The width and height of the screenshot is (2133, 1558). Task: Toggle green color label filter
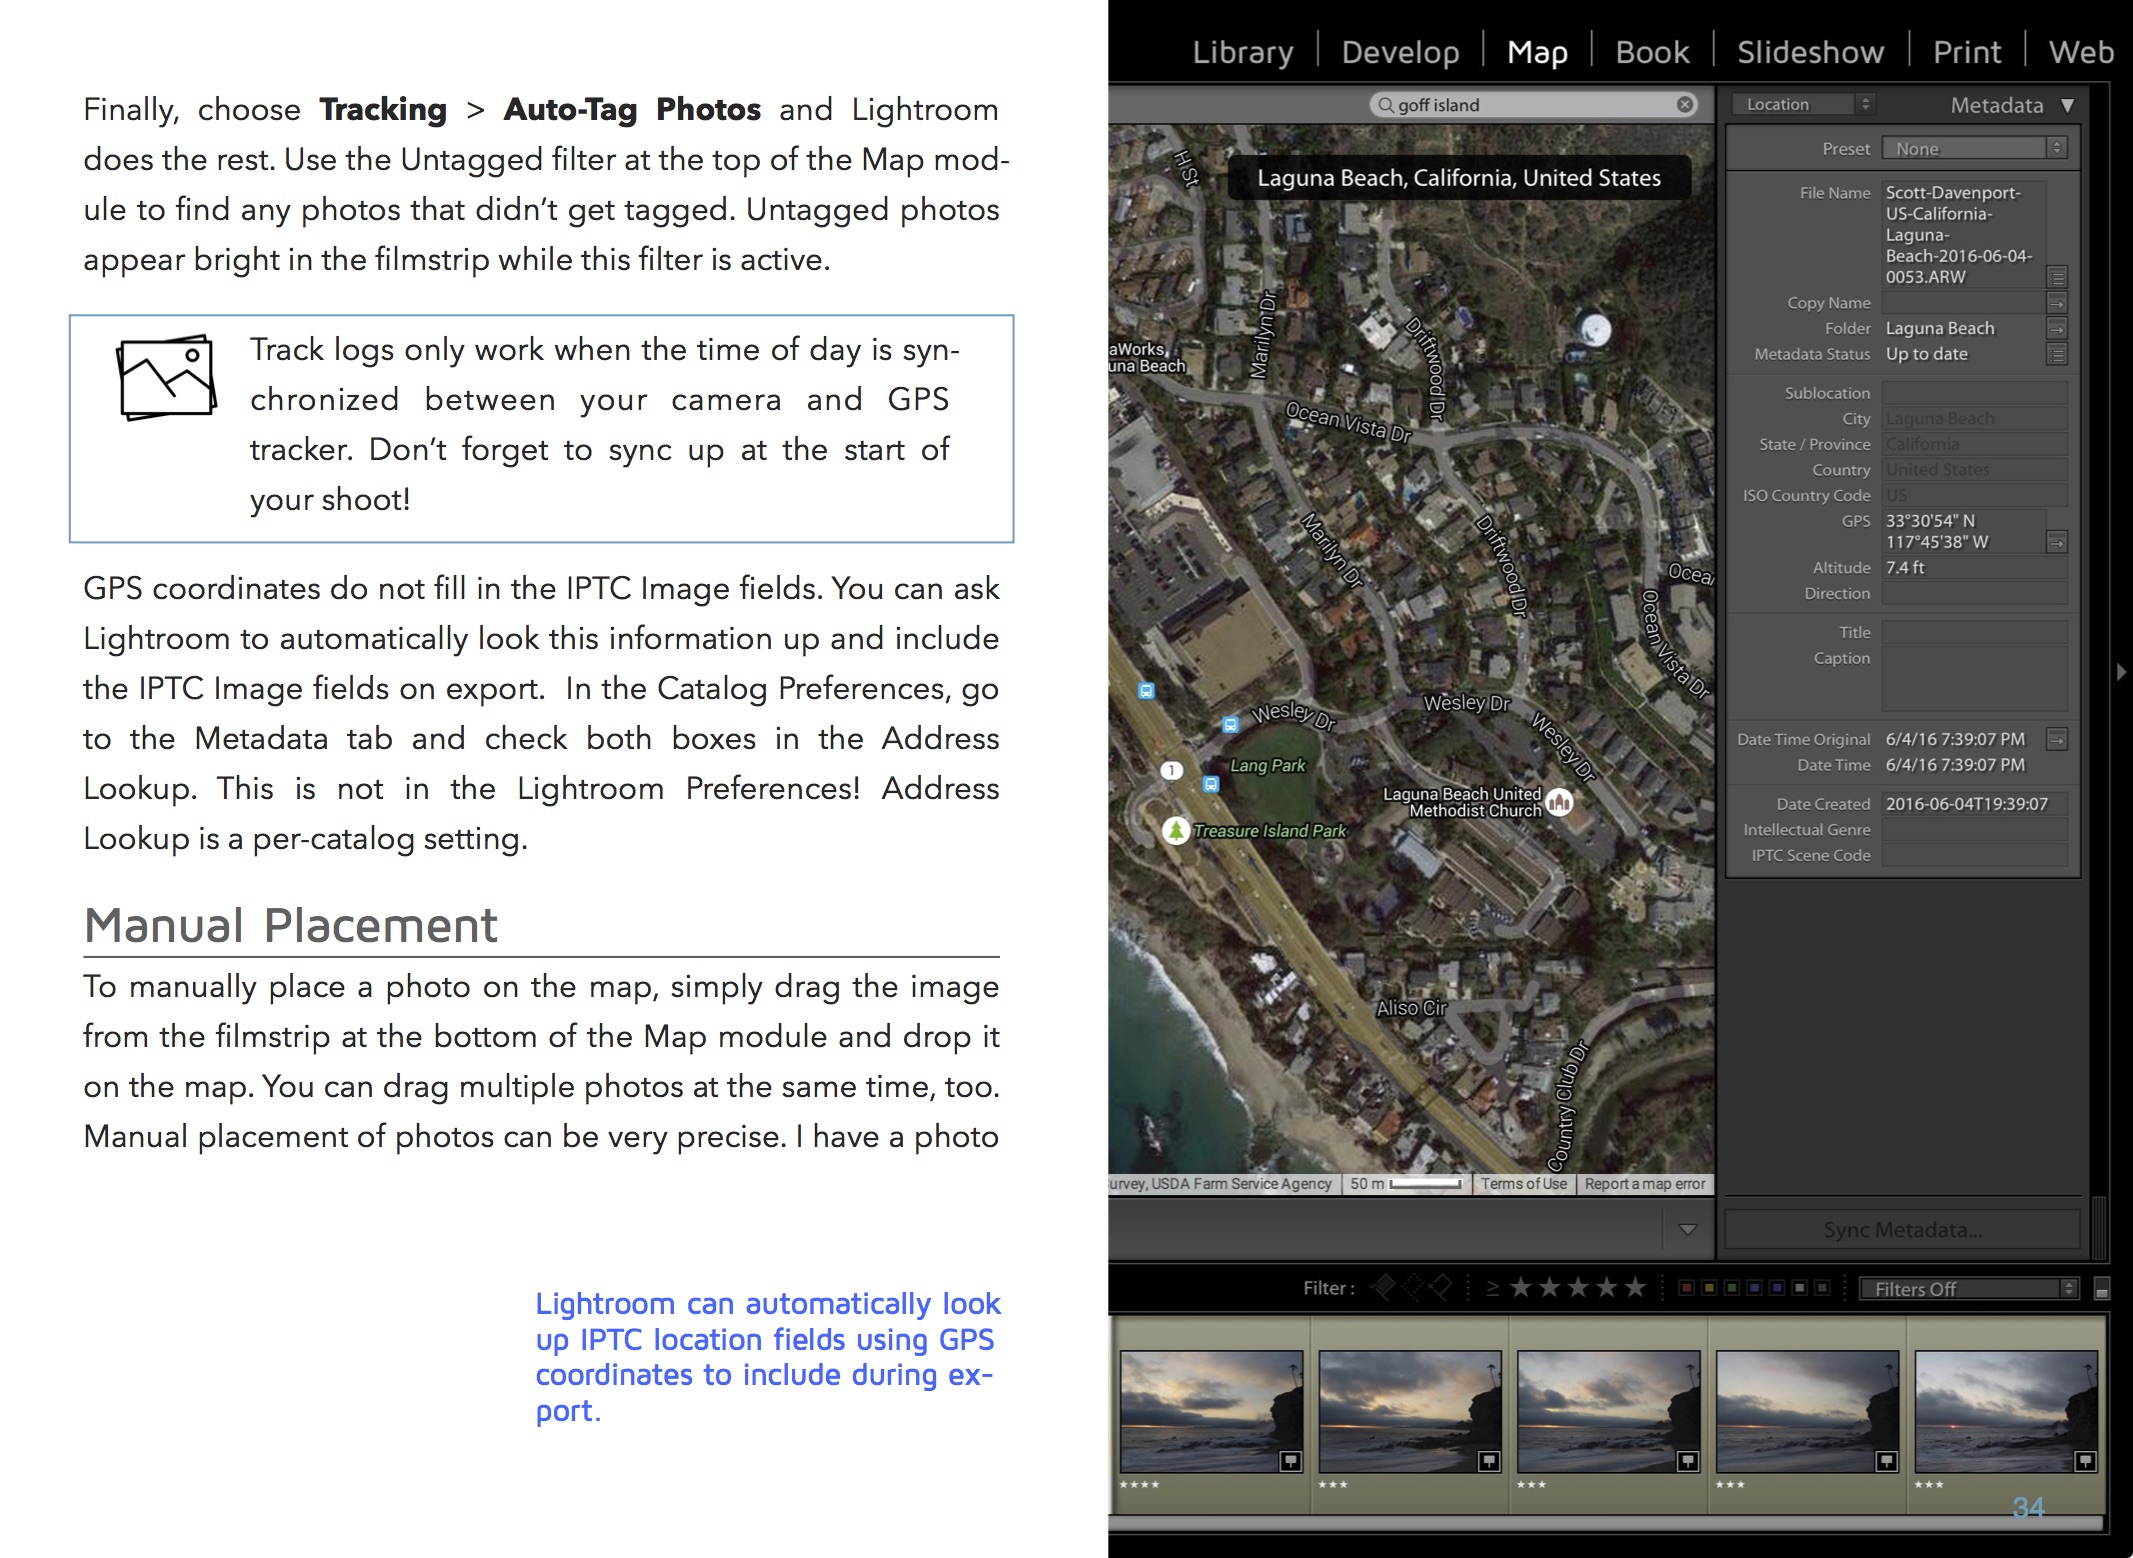pyautogui.click(x=1732, y=1288)
